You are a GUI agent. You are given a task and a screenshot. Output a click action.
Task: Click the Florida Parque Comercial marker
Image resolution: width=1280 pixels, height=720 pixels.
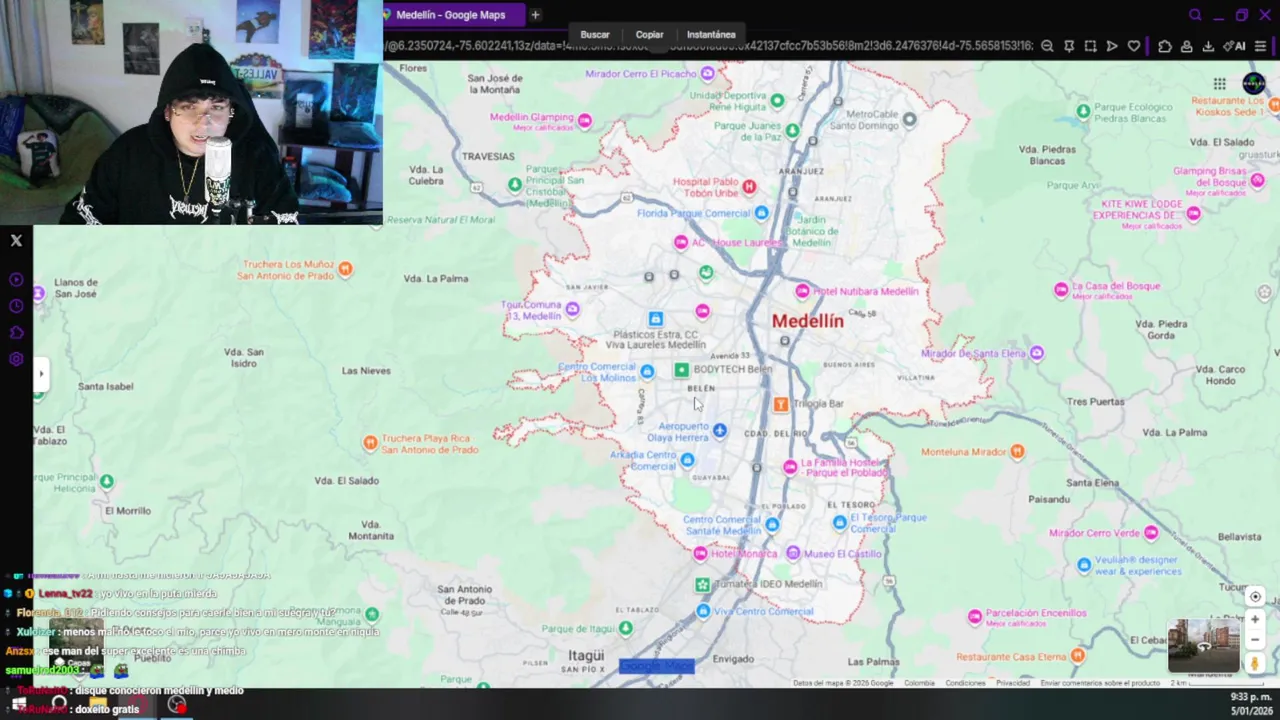[762, 213]
